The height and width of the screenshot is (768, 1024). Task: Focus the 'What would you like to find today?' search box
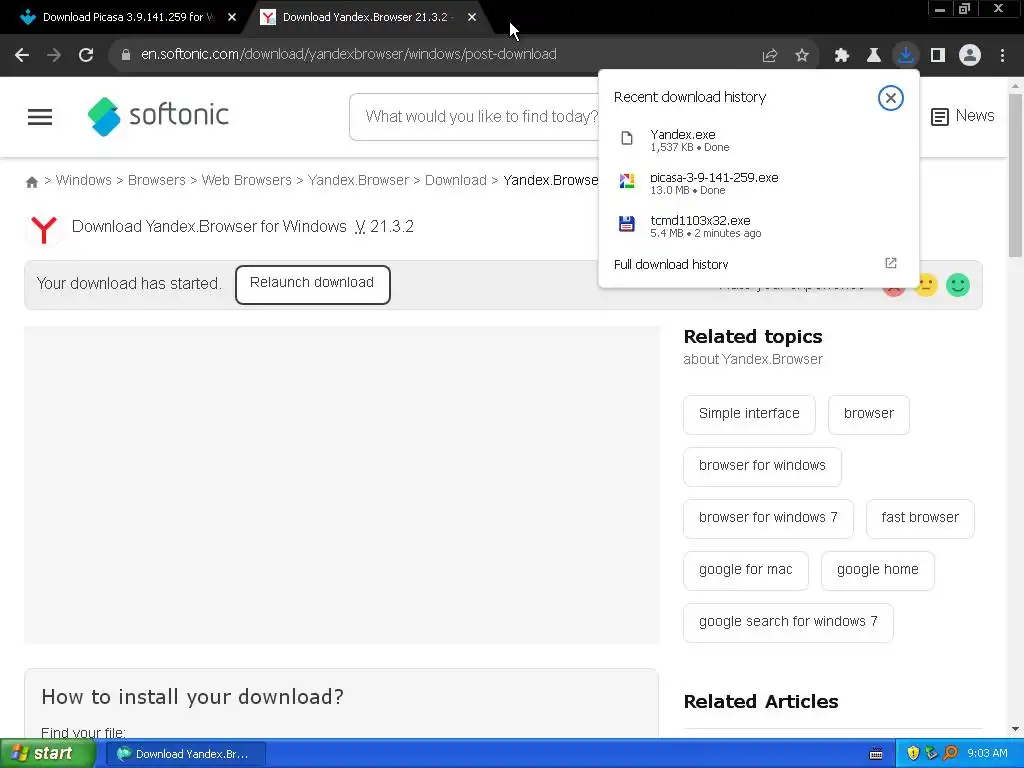475,117
